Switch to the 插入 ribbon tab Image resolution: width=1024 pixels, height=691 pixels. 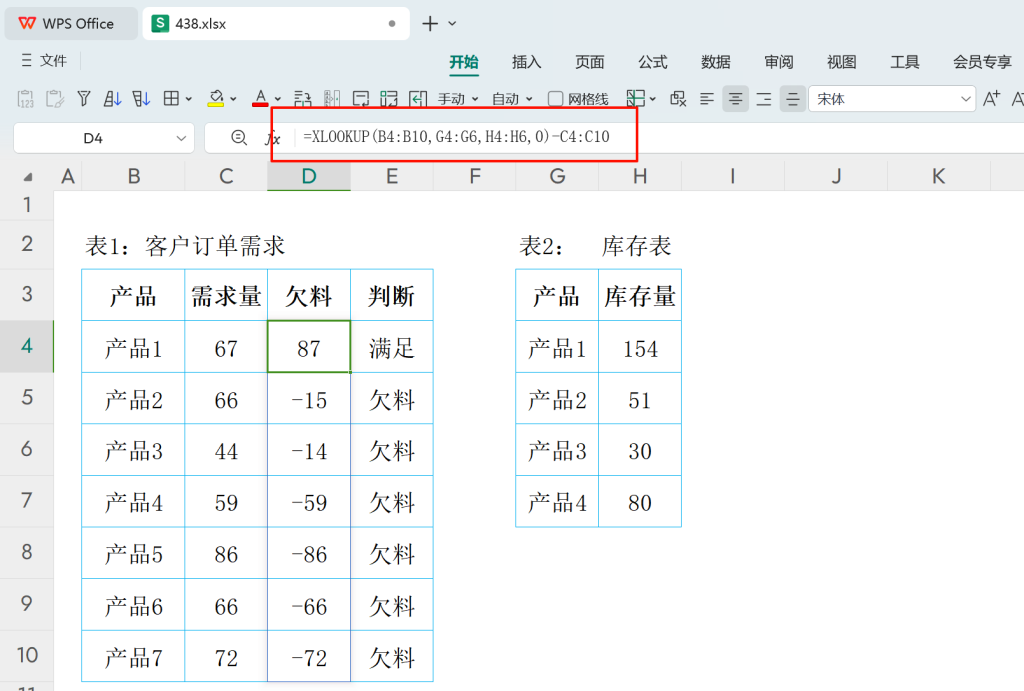click(527, 62)
